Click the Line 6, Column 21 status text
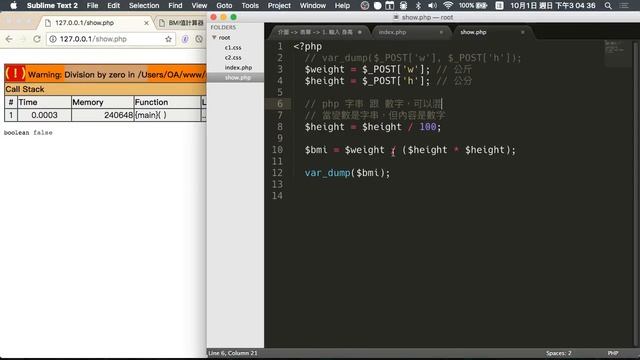Viewport: 640px width, 360px height. pos(233,353)
